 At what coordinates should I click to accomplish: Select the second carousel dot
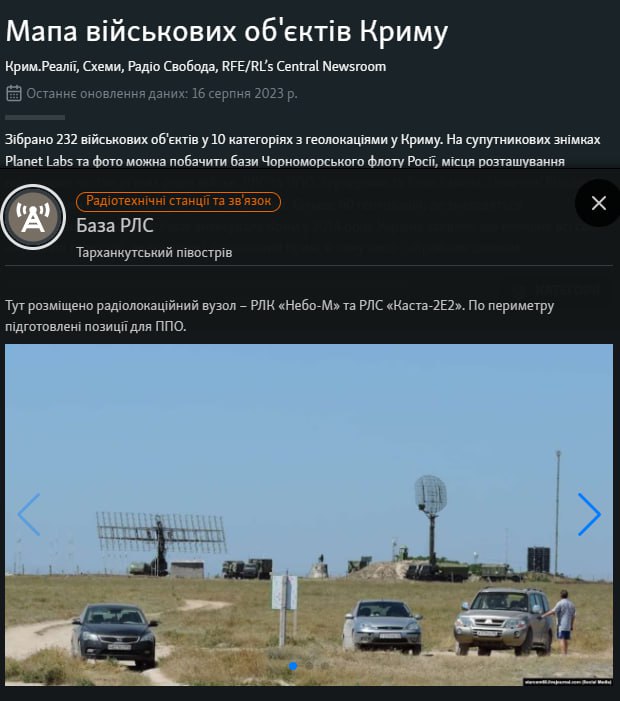click(x=309, y=666)
